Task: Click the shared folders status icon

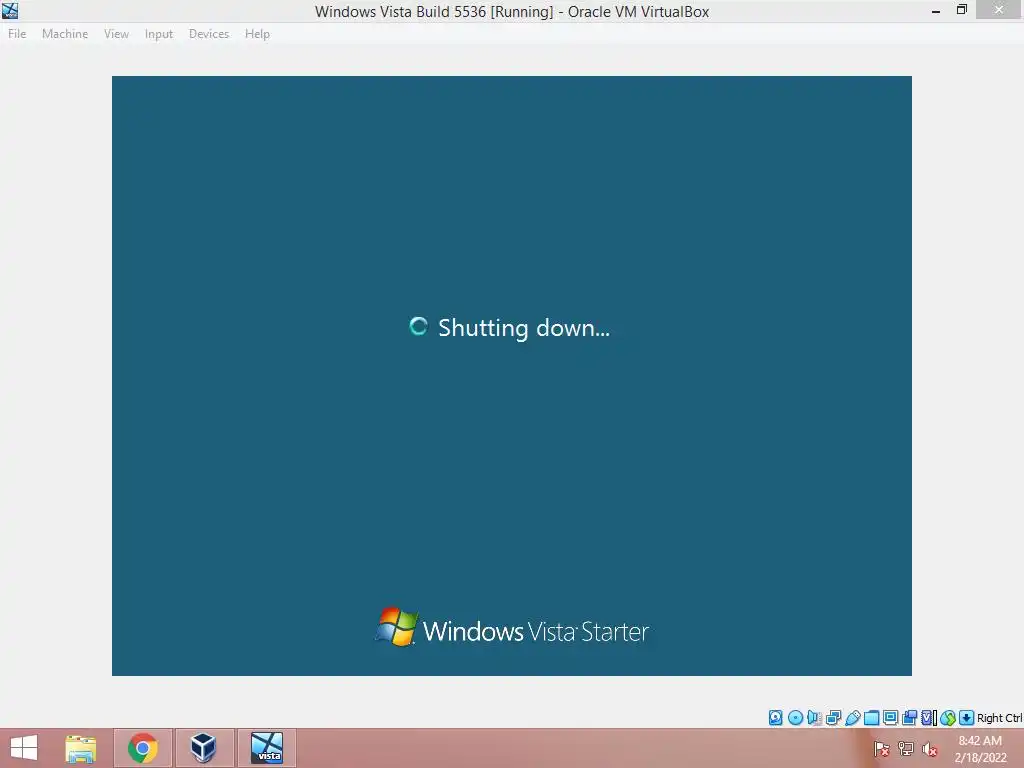Action: 872,718
